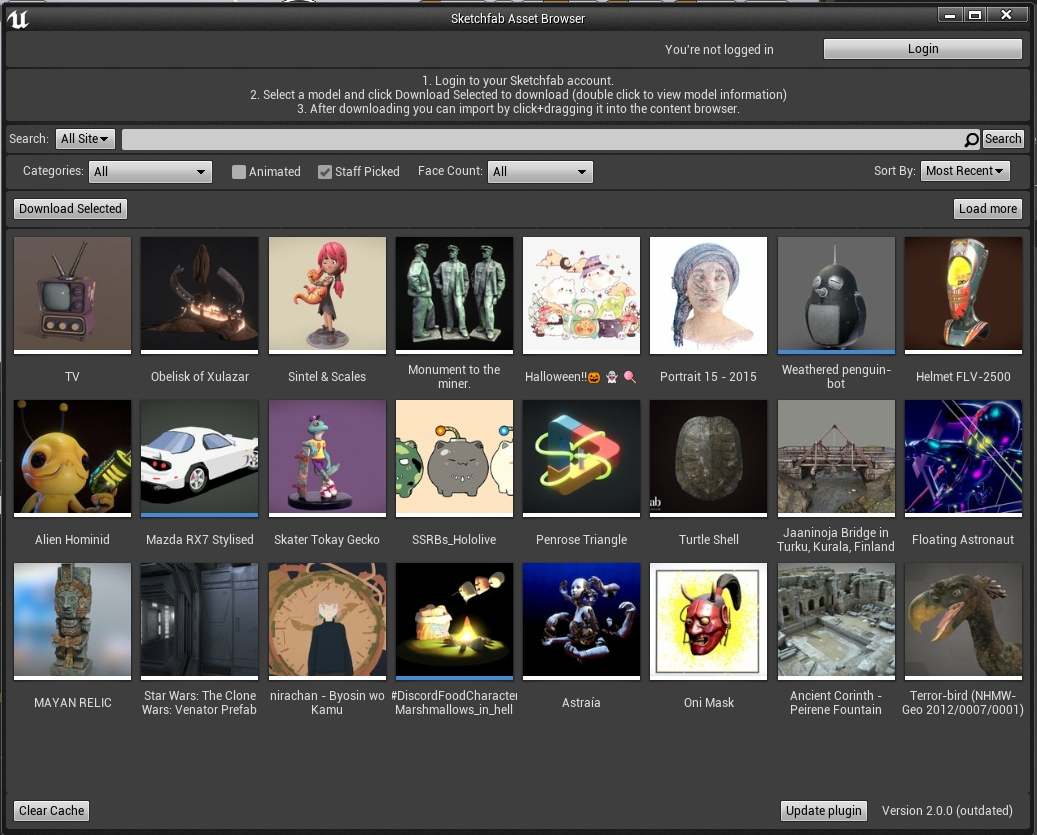
Task: Select Obelisk of Xulazar thumbnail
Action: 200,295
